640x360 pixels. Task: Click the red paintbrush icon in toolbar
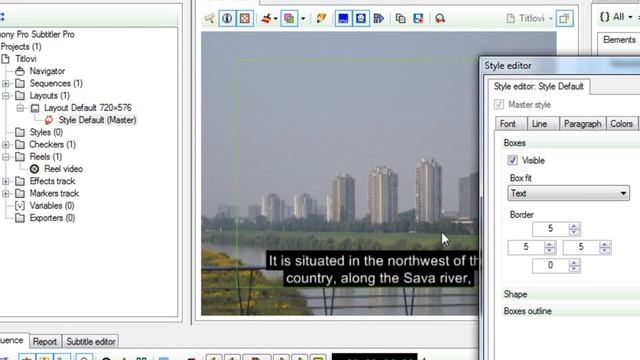click(266, 18)
